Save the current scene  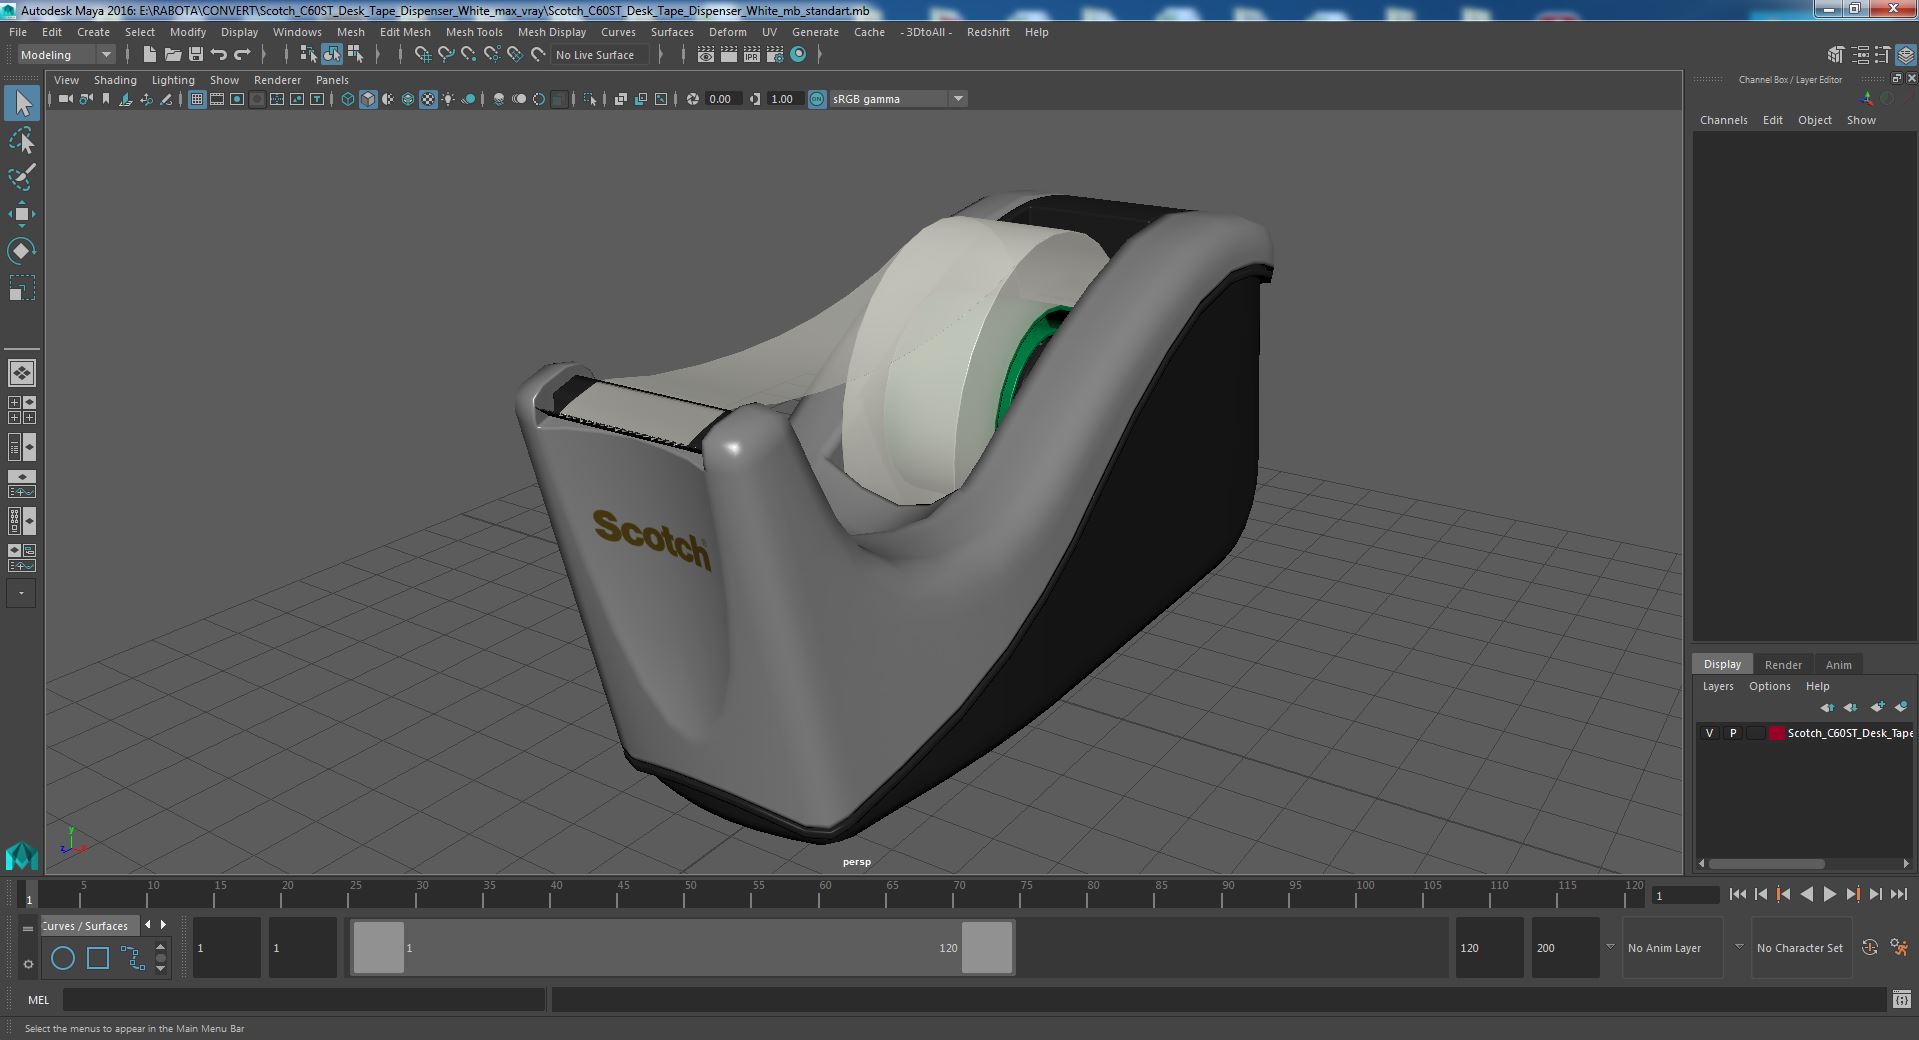point(196,55)
